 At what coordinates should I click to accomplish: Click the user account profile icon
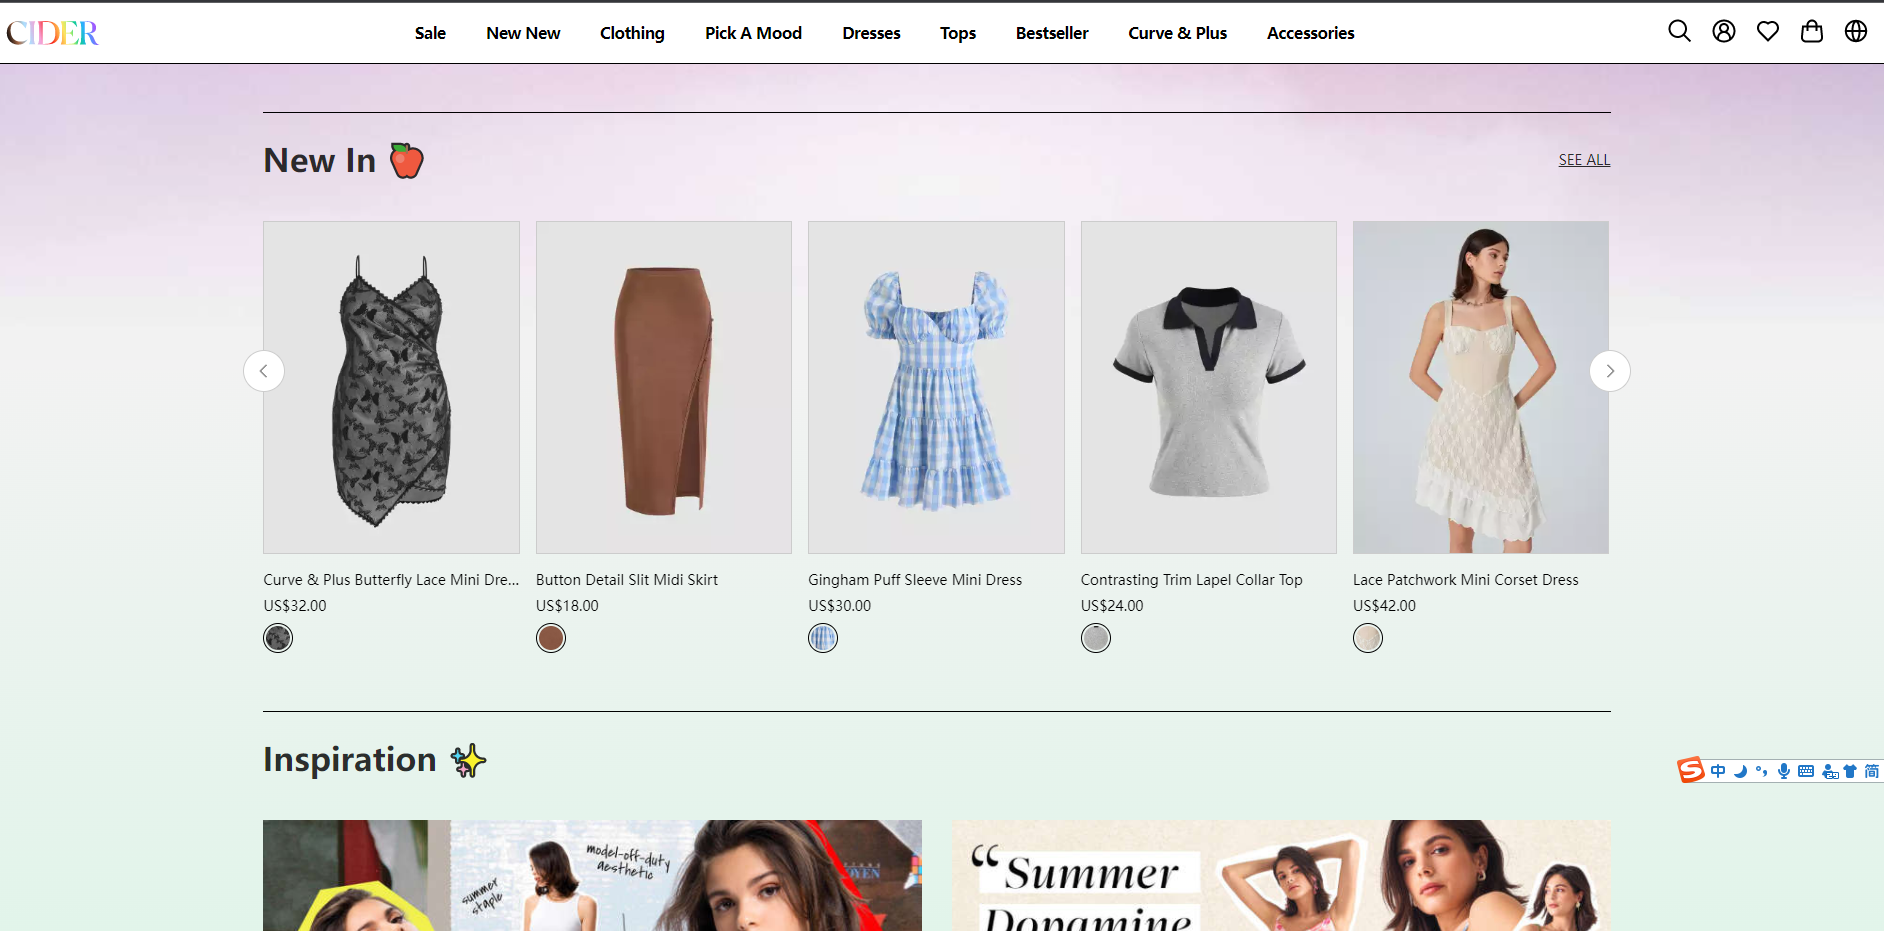coord(1723,32)
